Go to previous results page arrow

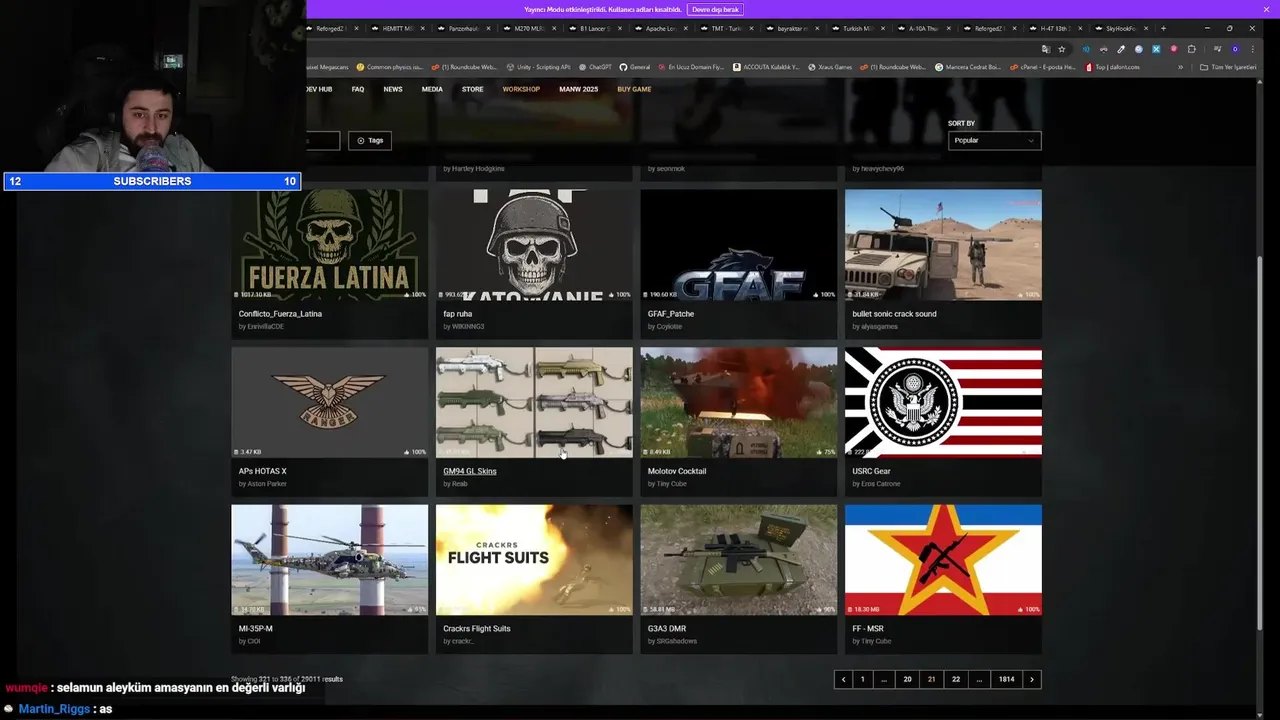click(x=843, y=679)
